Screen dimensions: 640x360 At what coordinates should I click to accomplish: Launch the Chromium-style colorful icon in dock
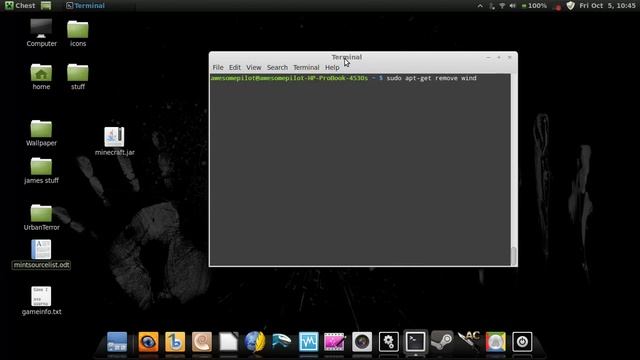coord(496,342)
